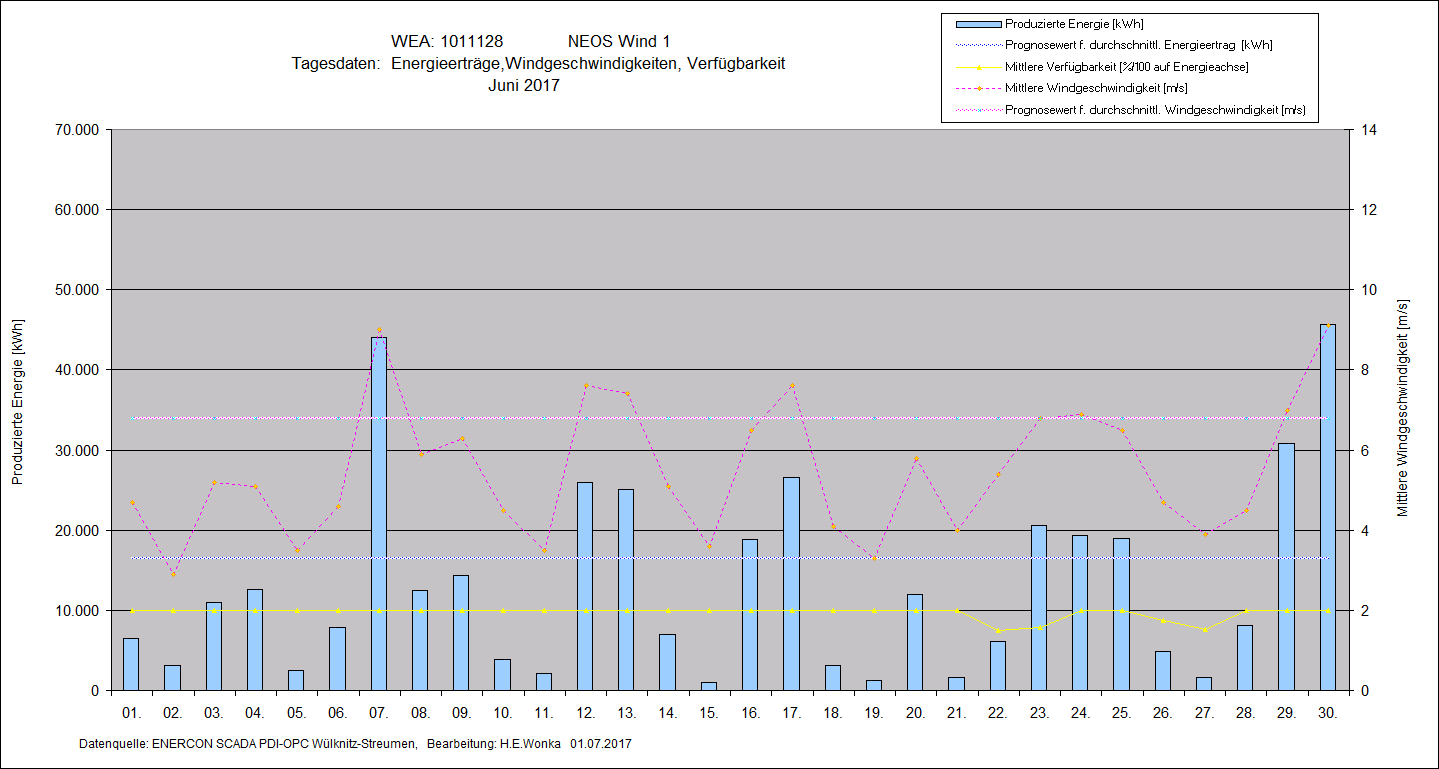Screen dimensions: 1439x769
Task: Click the x-axis day label '27.'
Action: pyautogui.click(x=1204, y=713)
